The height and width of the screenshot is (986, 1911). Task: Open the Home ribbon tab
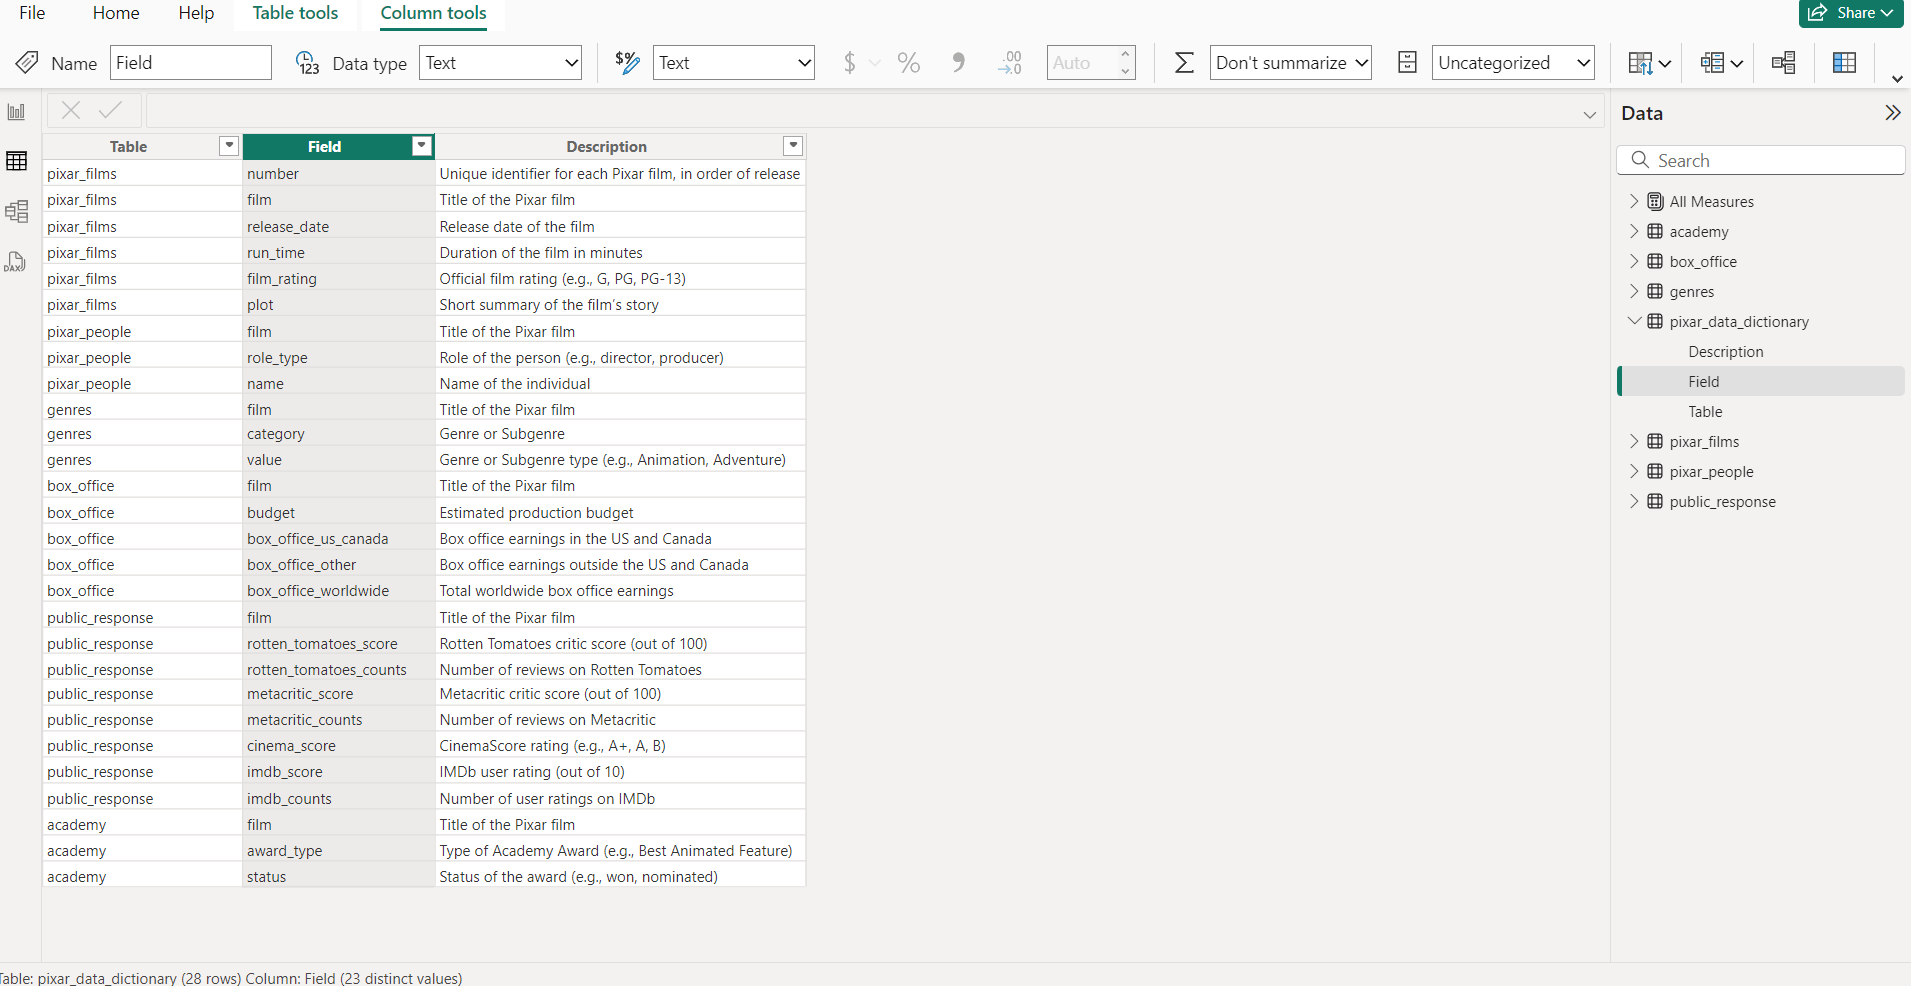[x=116, y=13]
